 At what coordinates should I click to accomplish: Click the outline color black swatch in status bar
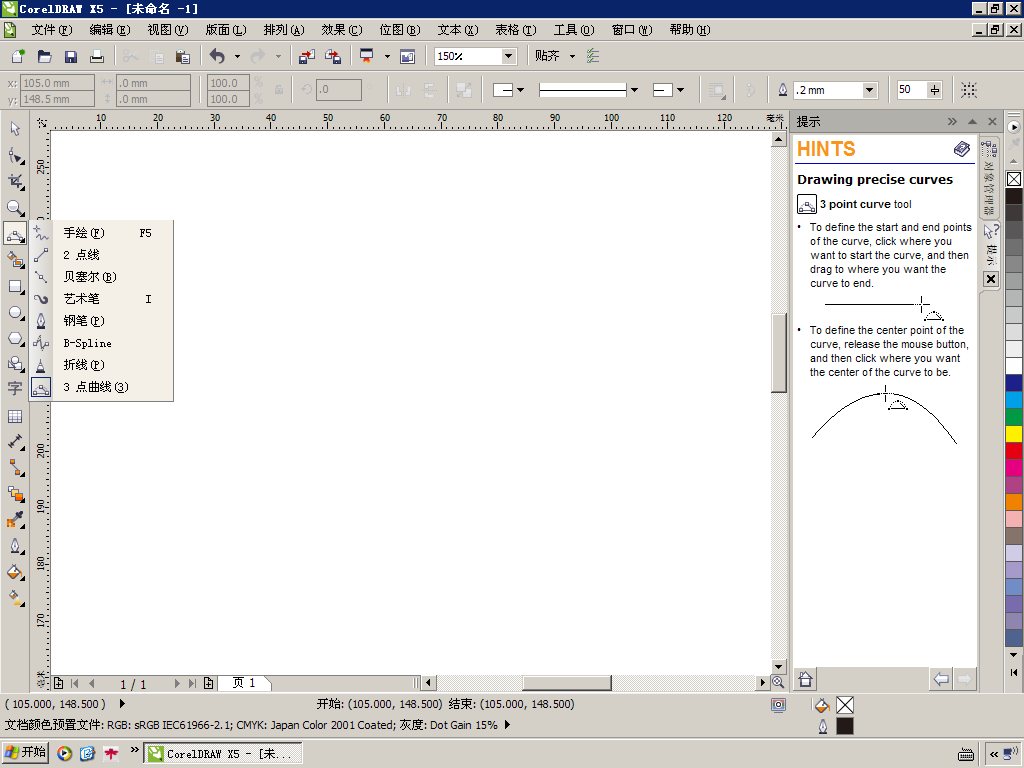[844, 726]
